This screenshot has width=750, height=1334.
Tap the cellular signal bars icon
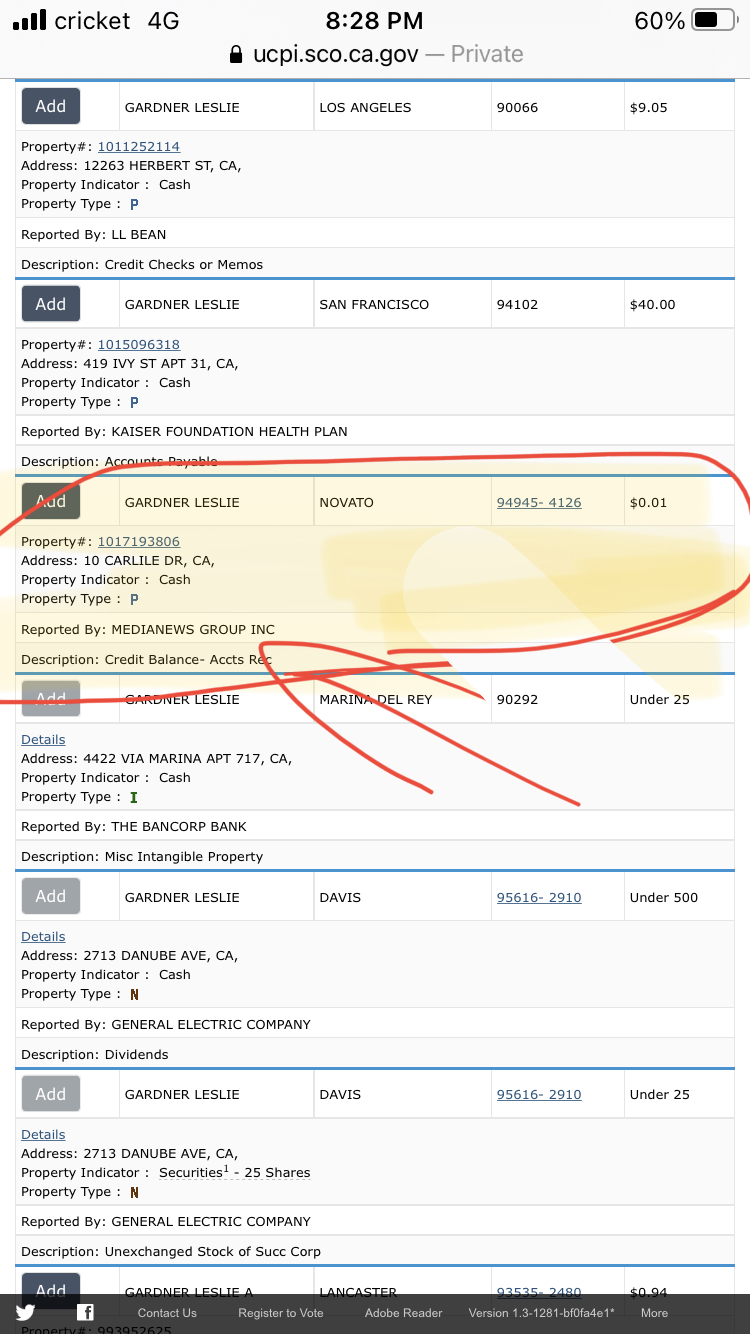click(29, 20)
